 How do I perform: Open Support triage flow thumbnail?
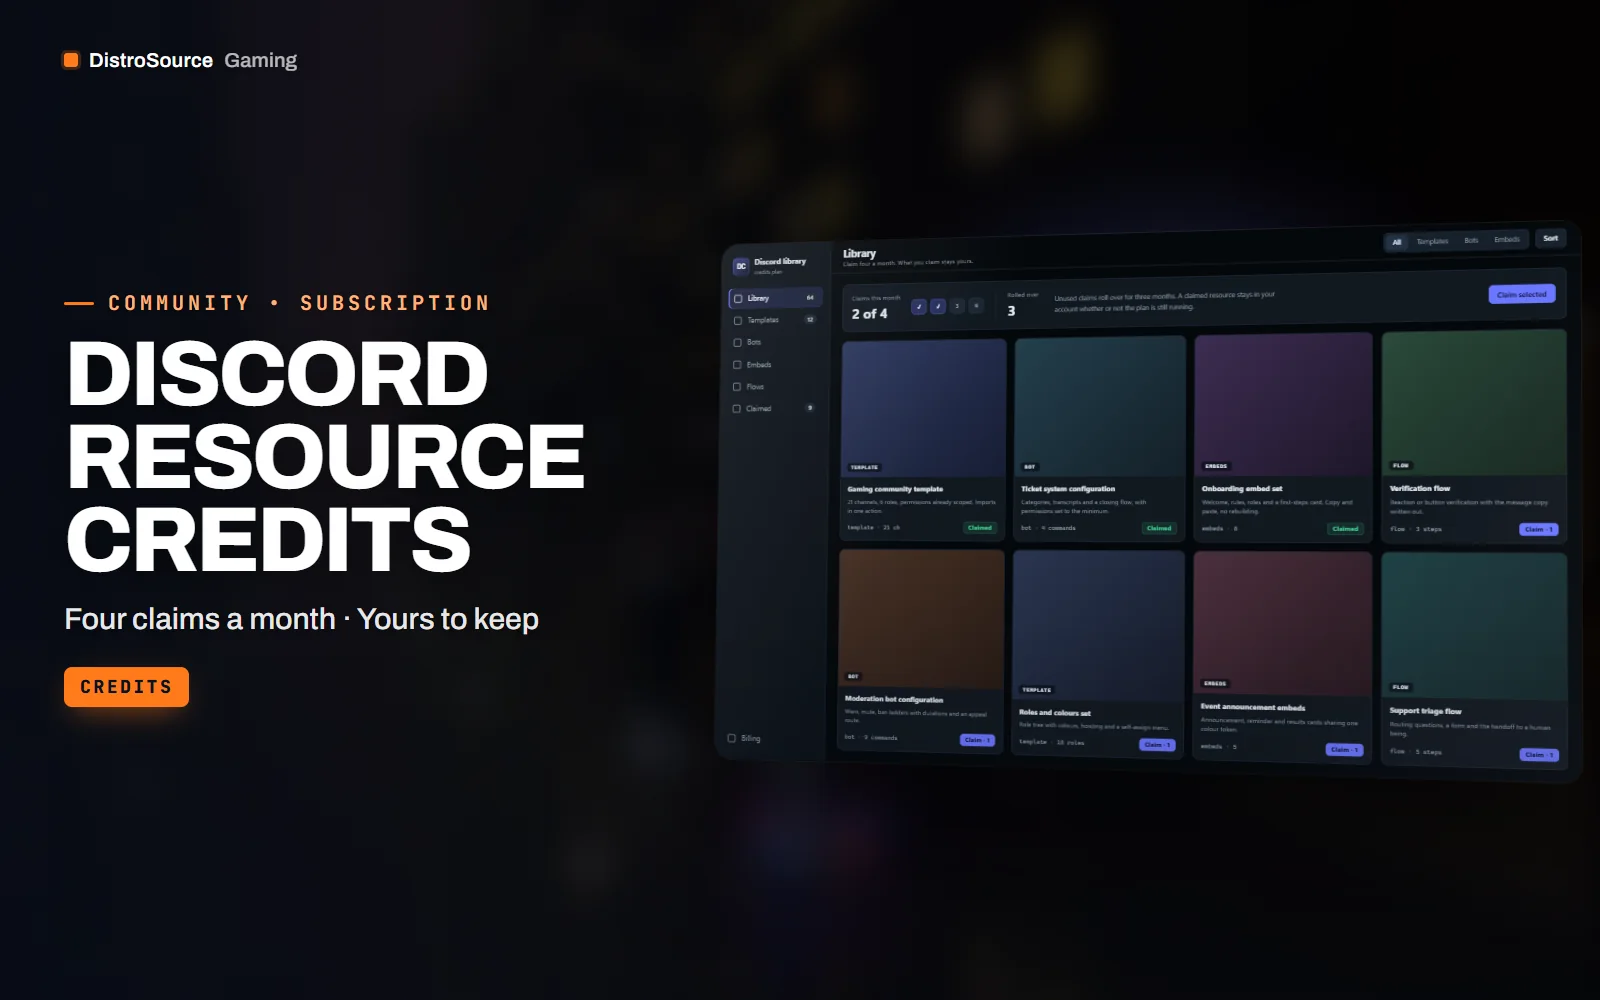click(1473, 627)
